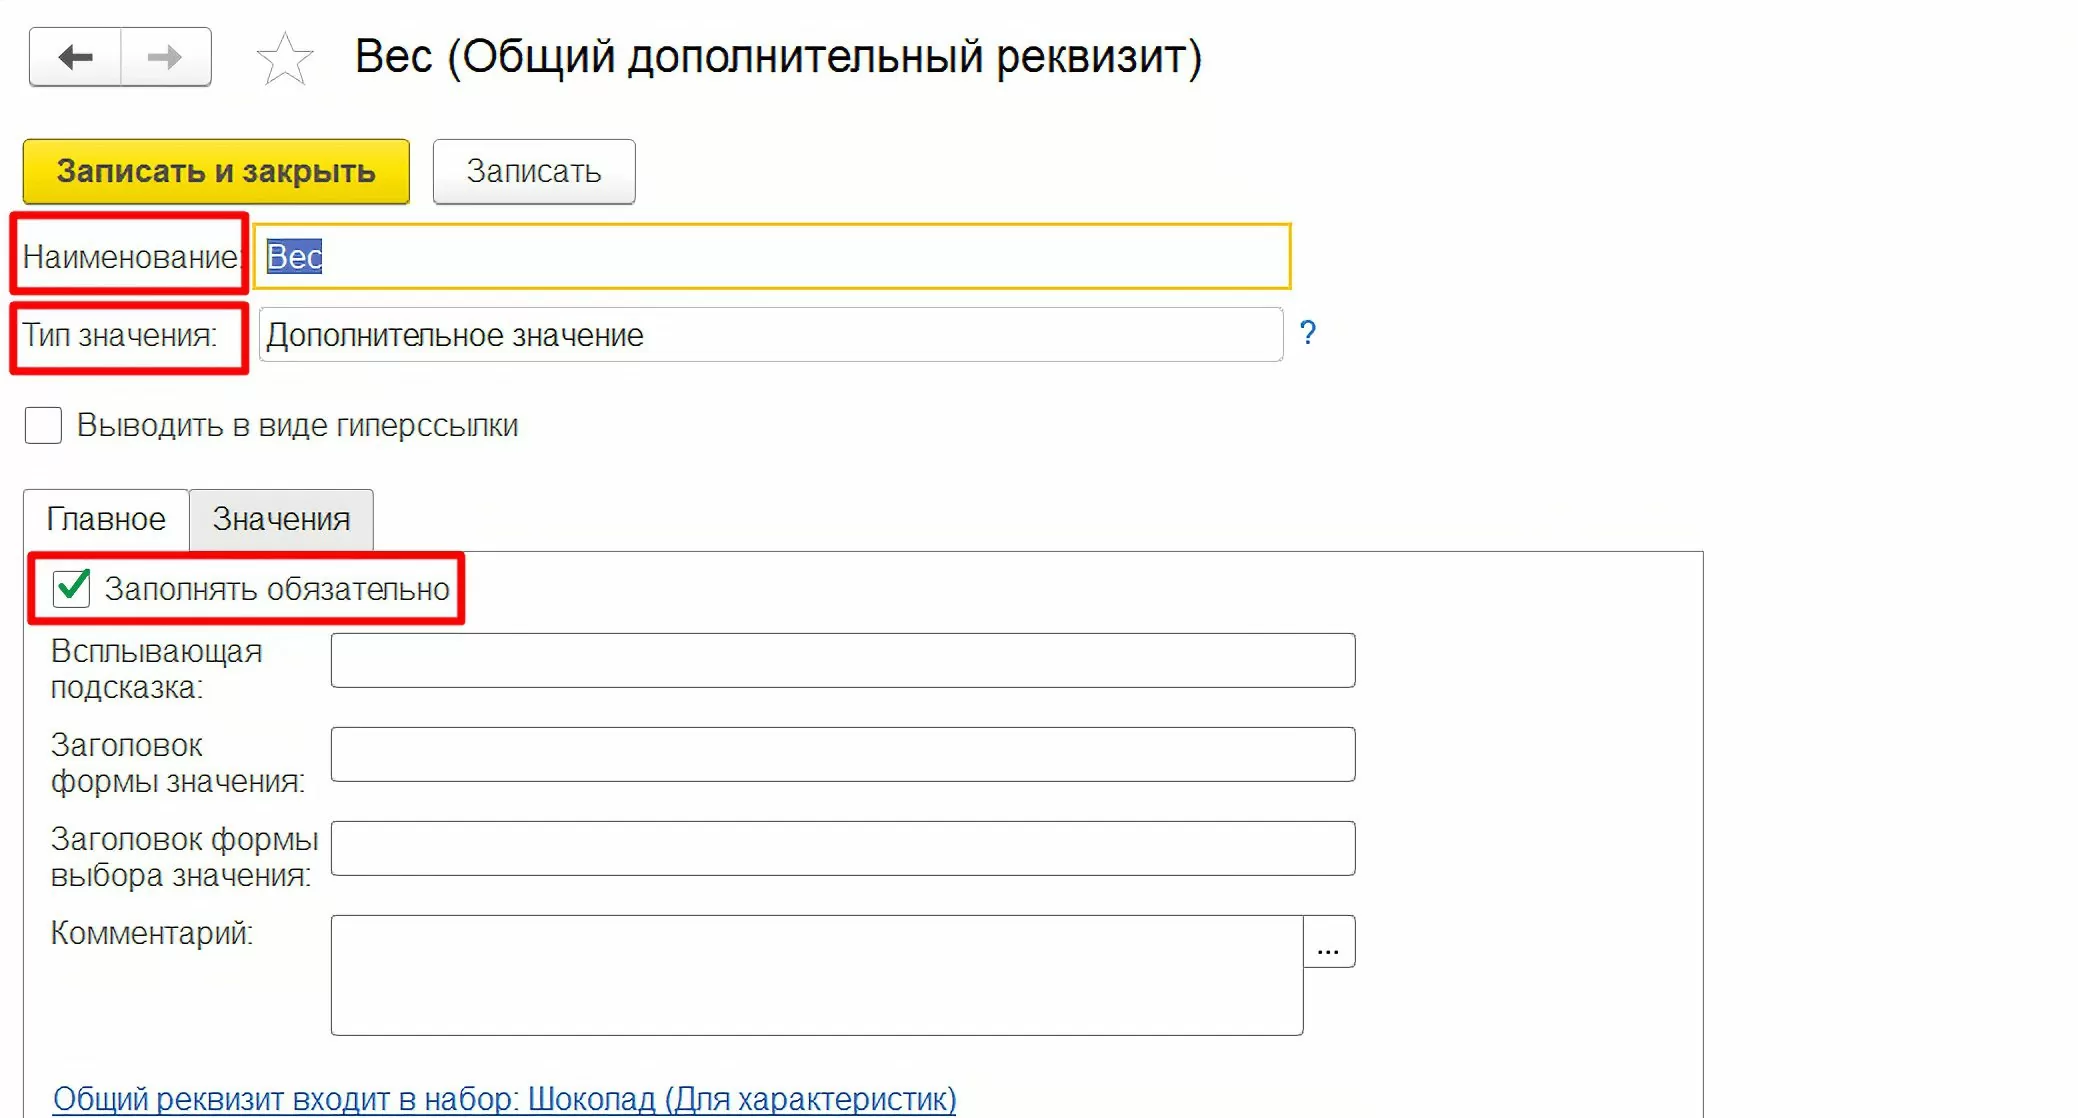2078x1118 pixels.
Task: Add to favorites with the star icon
Action: (285, 58)
